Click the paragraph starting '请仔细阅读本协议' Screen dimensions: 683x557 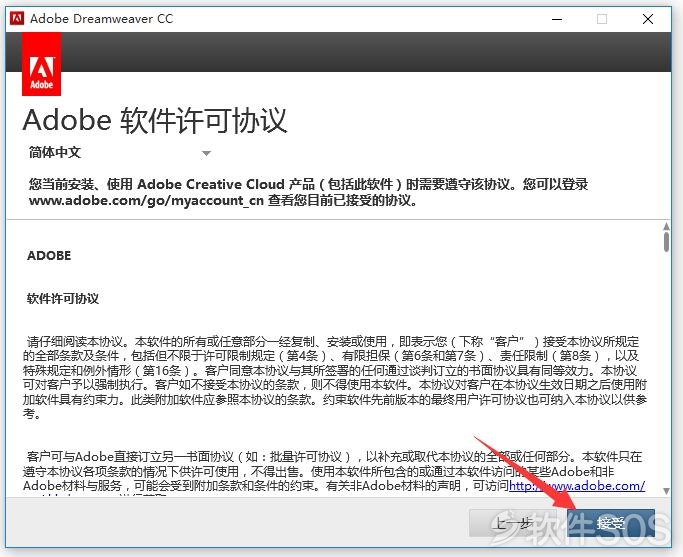[335, 377]
